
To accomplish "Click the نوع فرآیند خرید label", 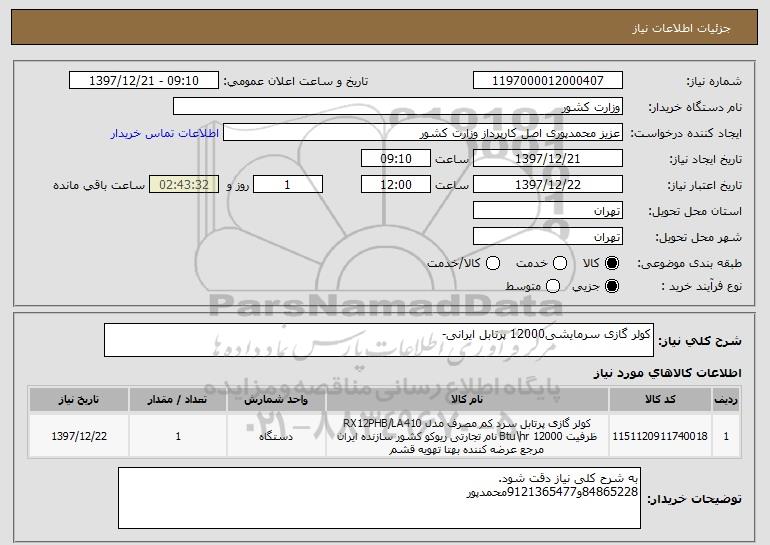I will [x=701, y=286].
